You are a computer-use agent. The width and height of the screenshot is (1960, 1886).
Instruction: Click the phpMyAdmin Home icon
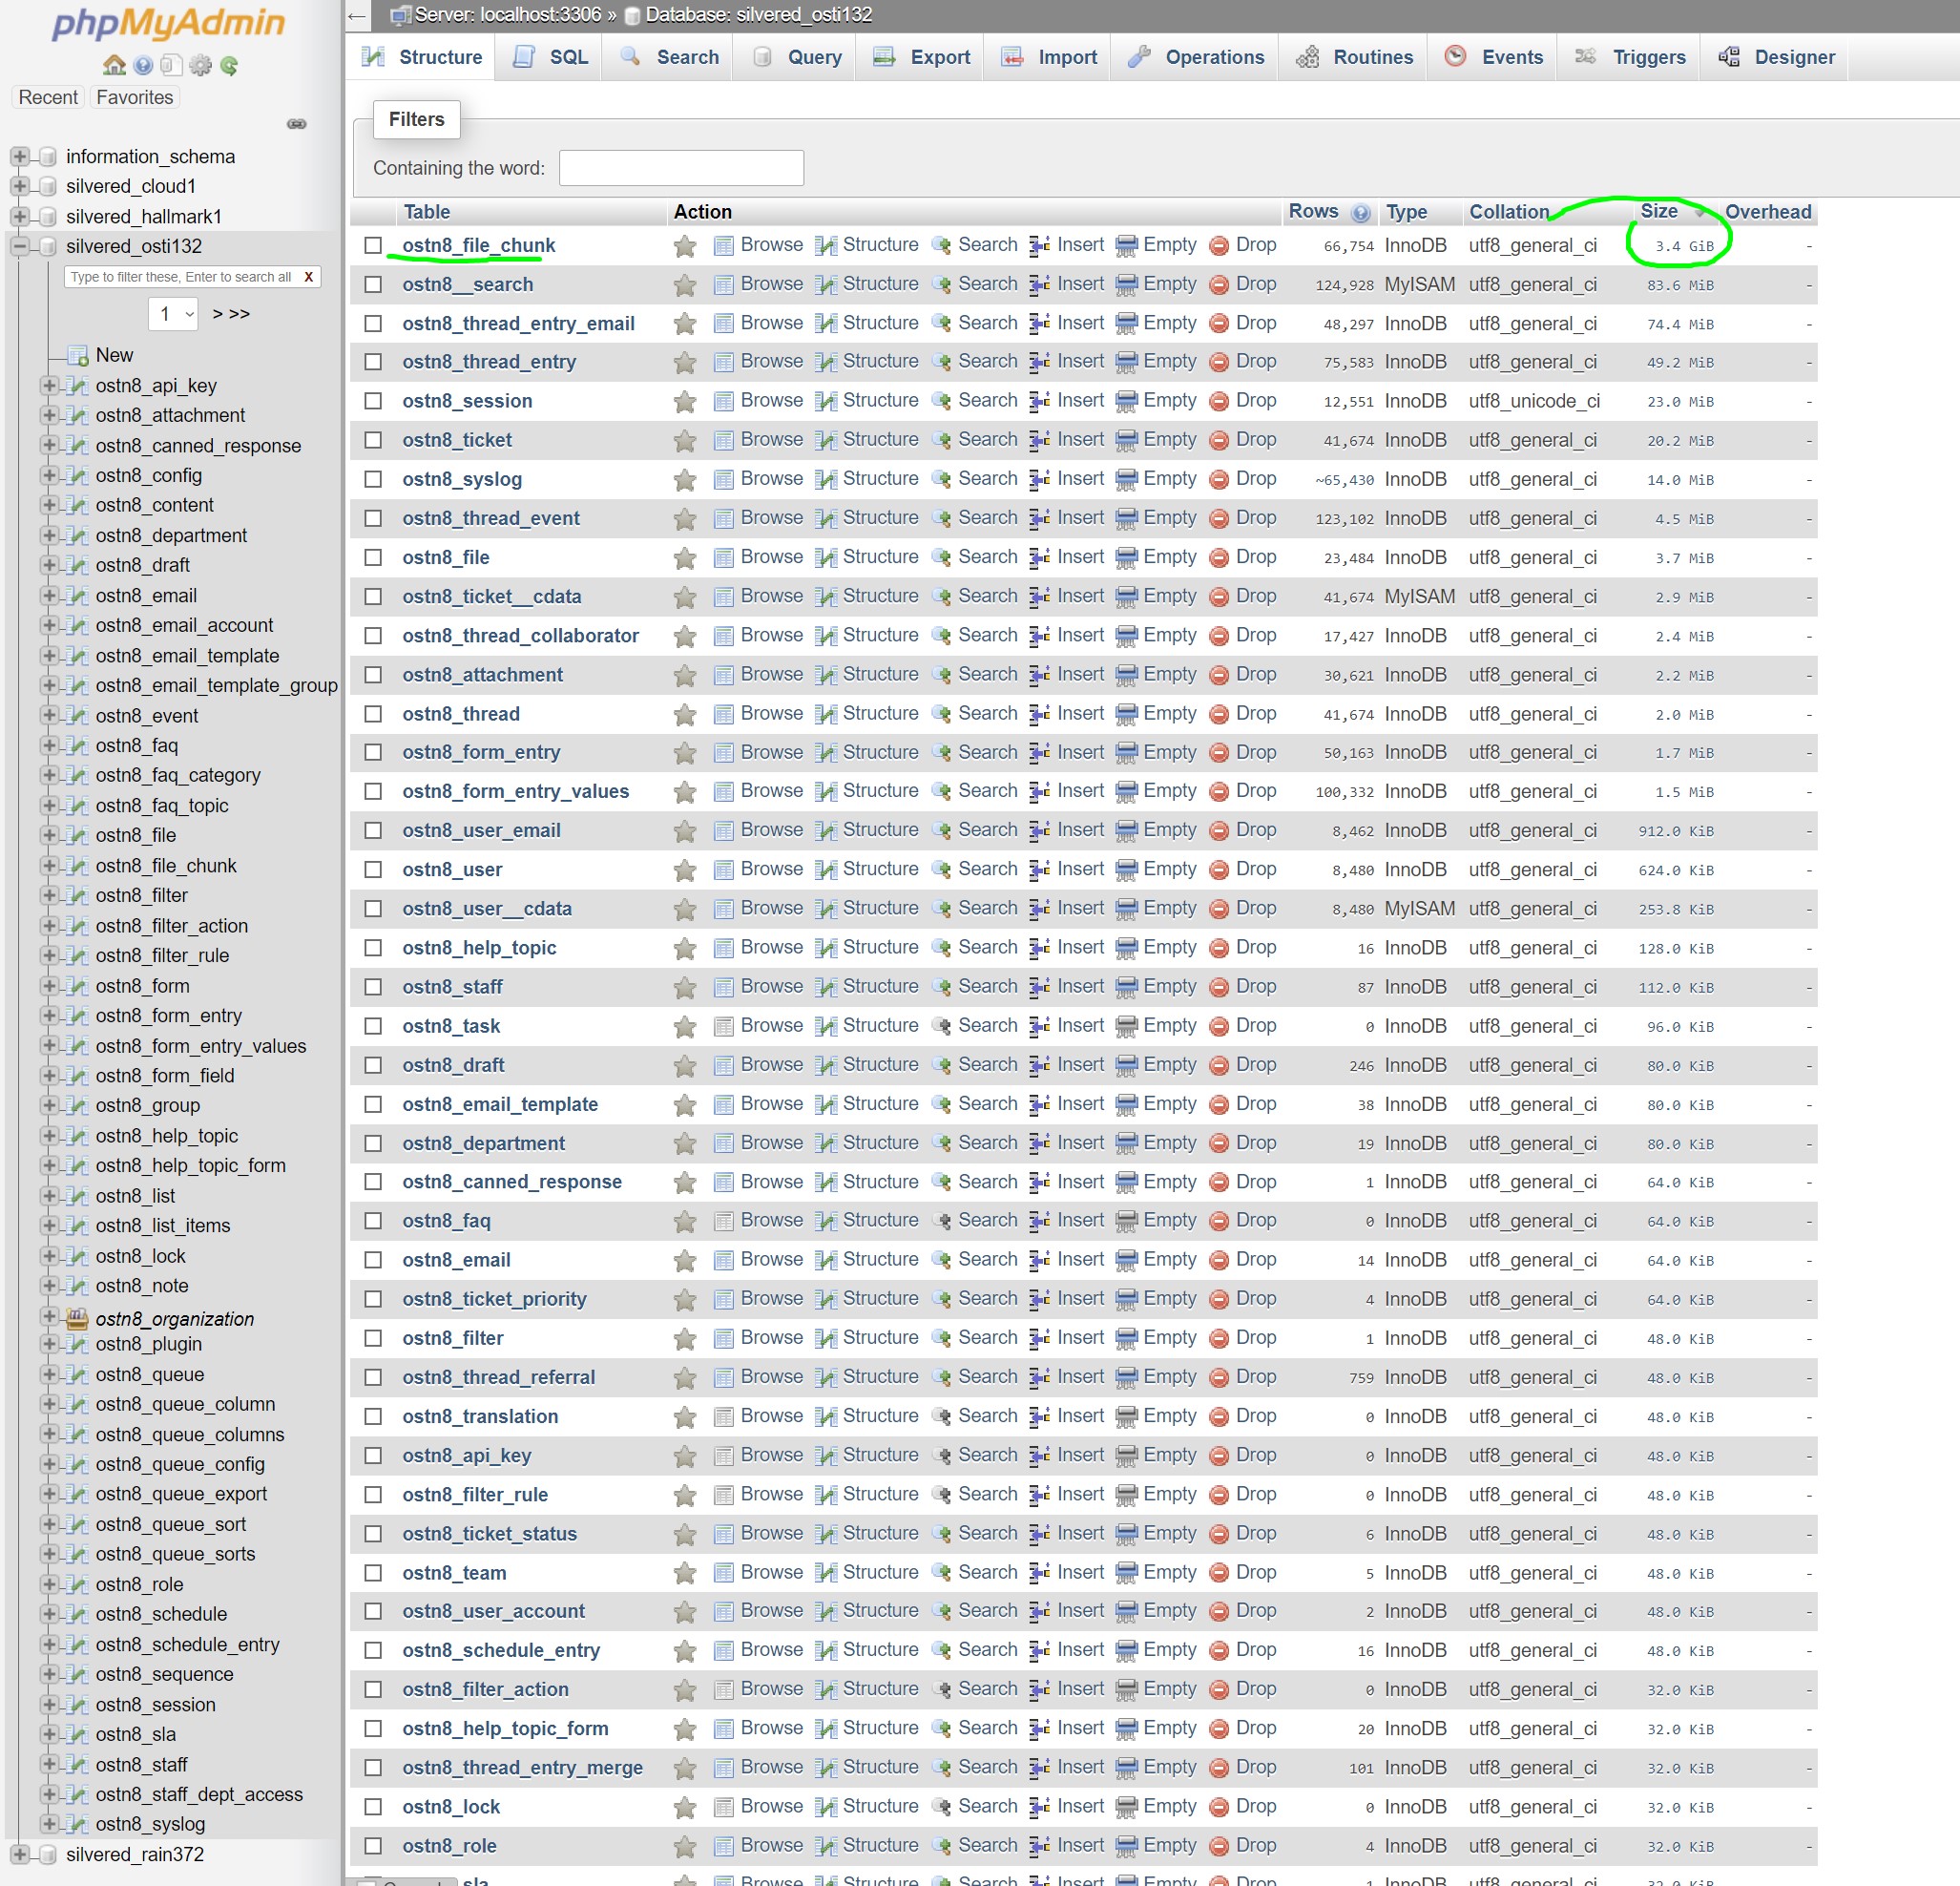114,66
